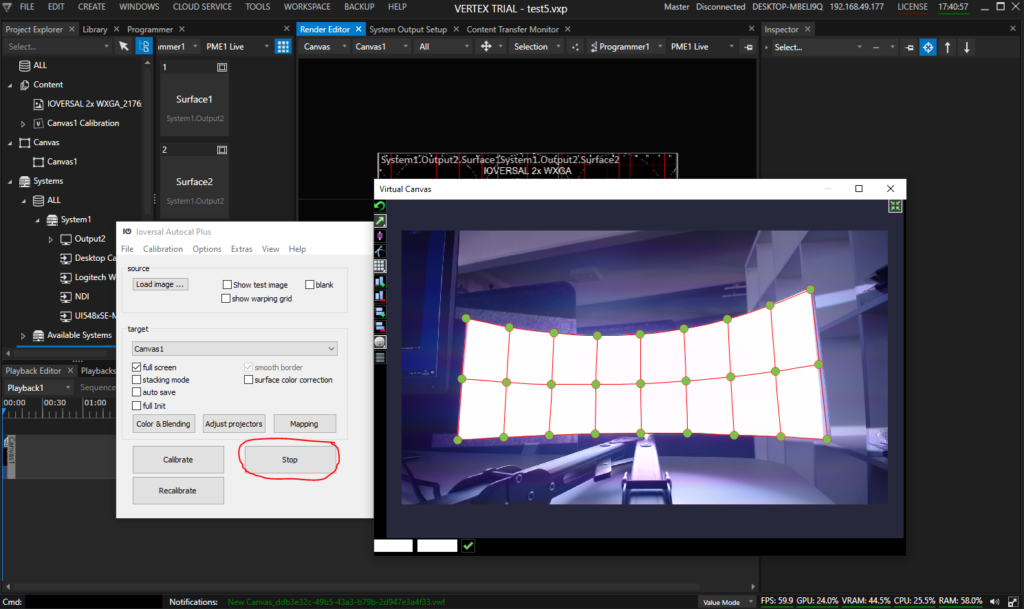Enable the Show test image checkbox
The image size is (1024, 609).
tap(227, 285)
